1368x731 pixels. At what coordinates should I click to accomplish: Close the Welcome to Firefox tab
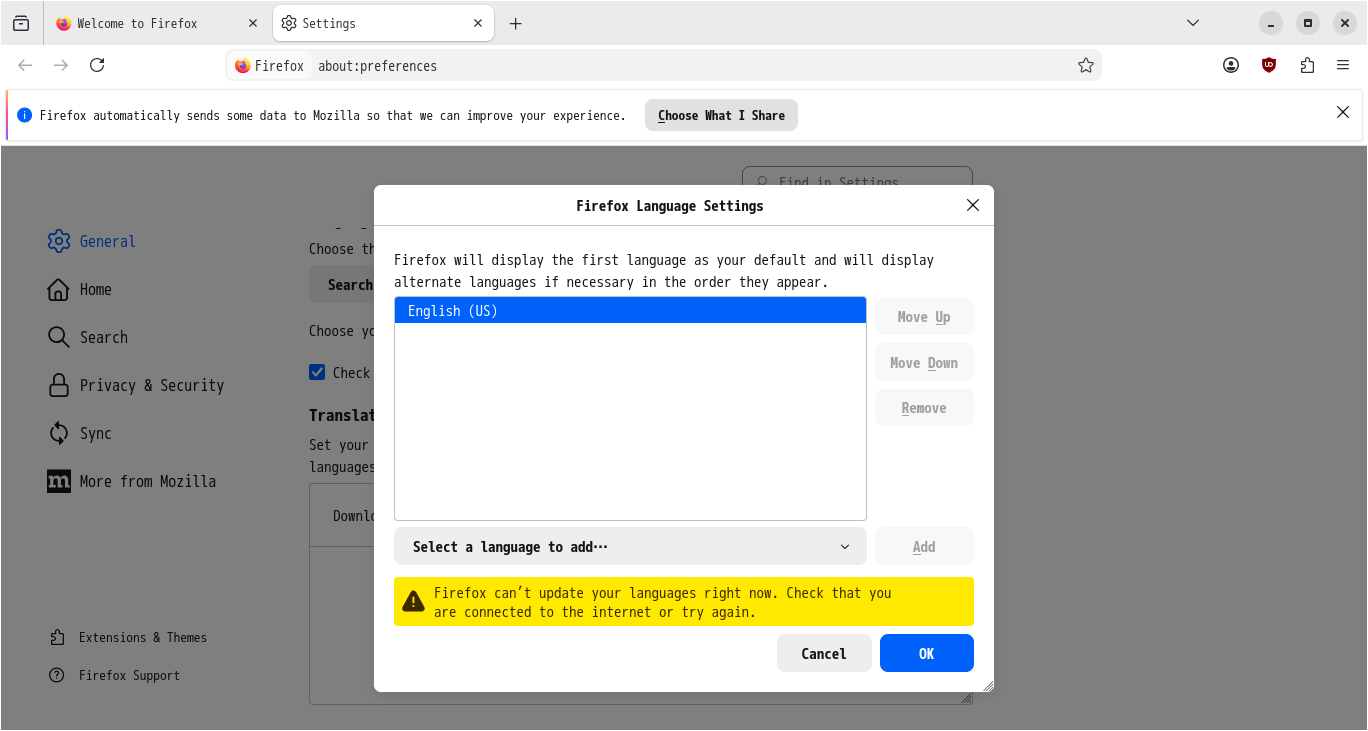253,23
